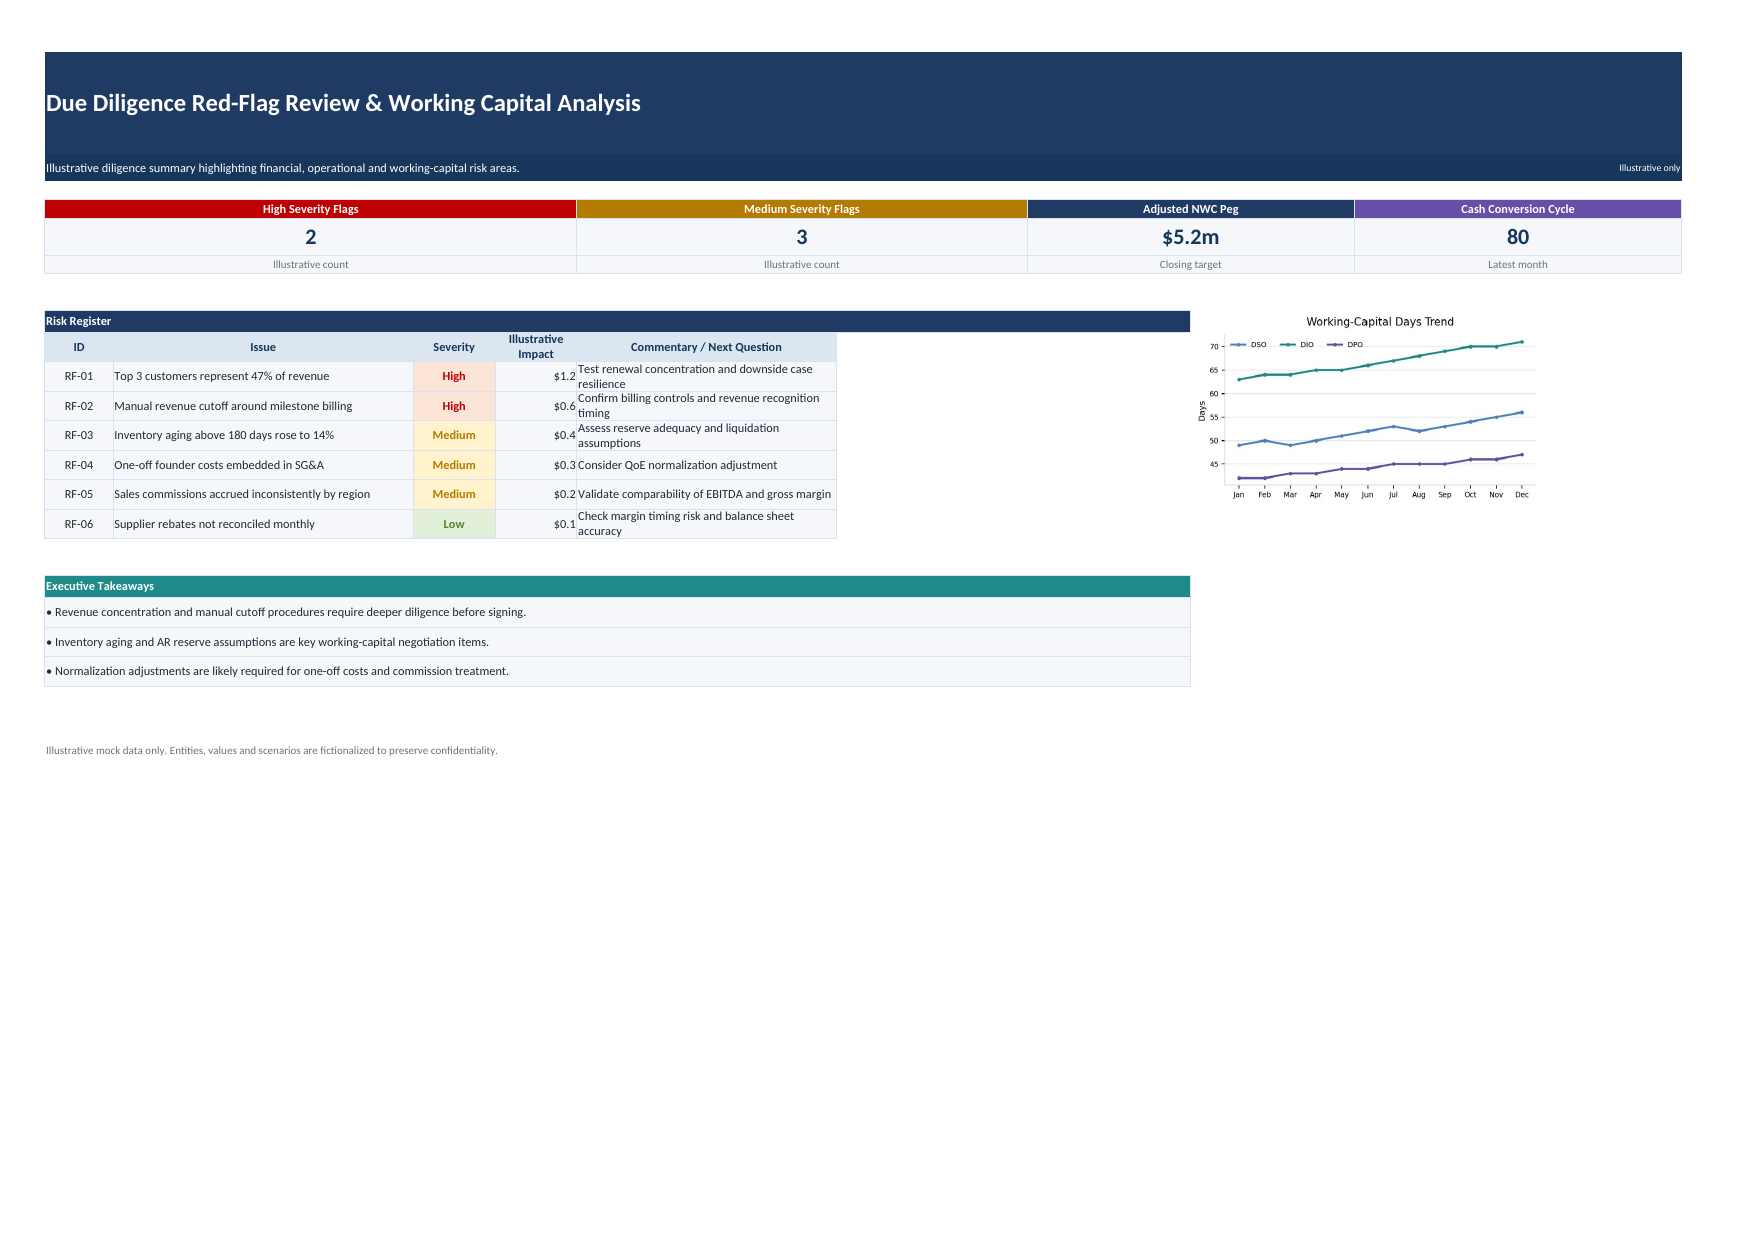Click 'Top 3 customers represent 47% of revenue'
The image size is (1754, 1241).
(x=222, y=376)
